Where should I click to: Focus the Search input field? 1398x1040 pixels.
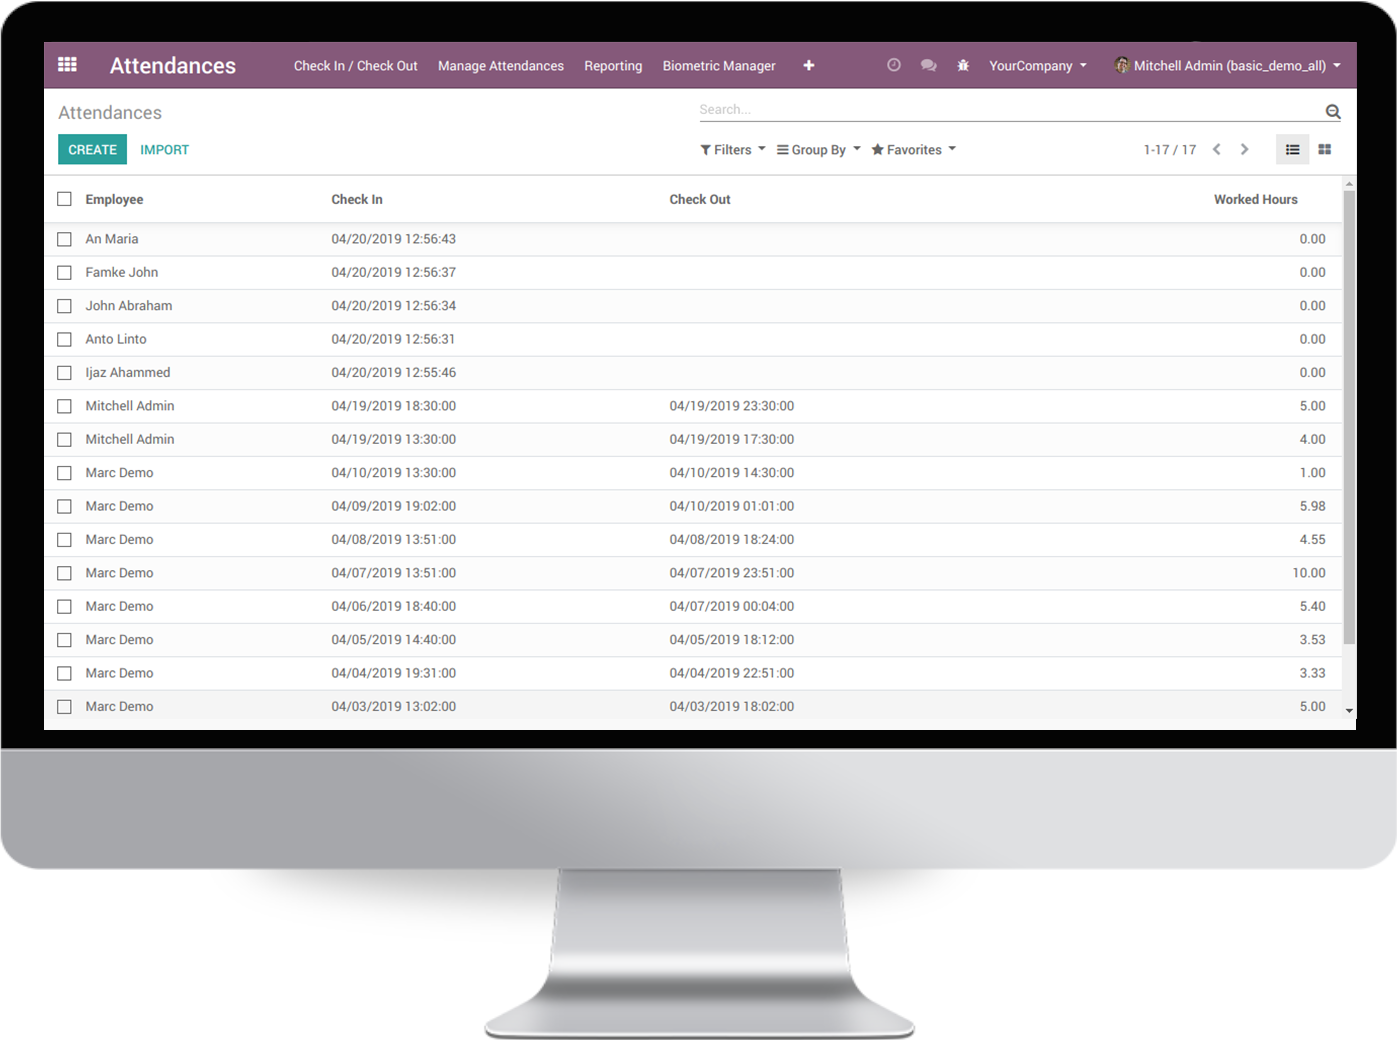[1010, 110]
